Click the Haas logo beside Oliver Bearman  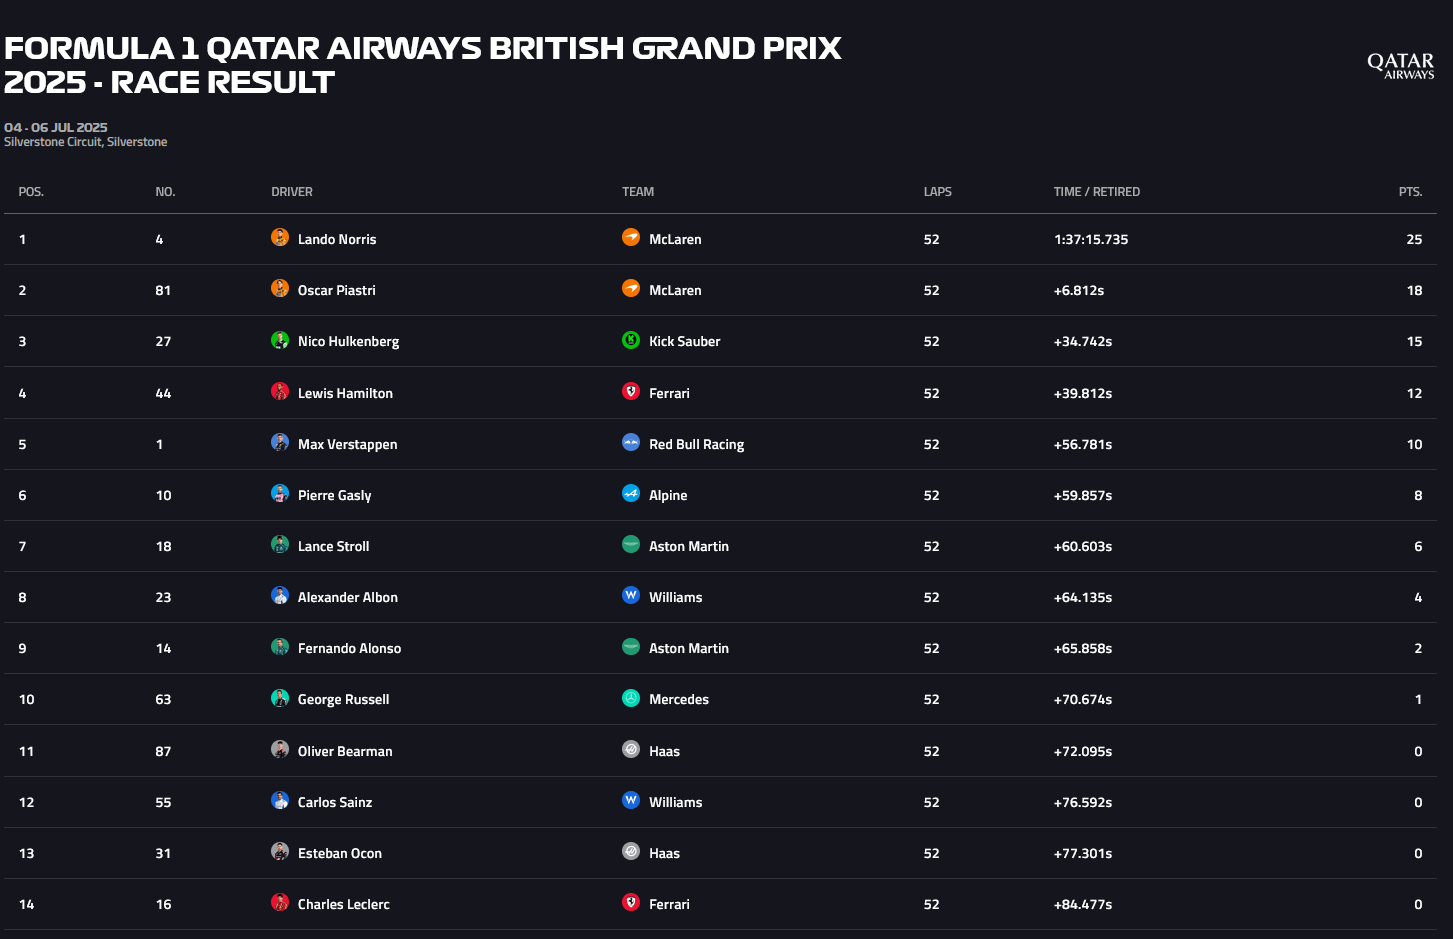click(x=631, y=749)
